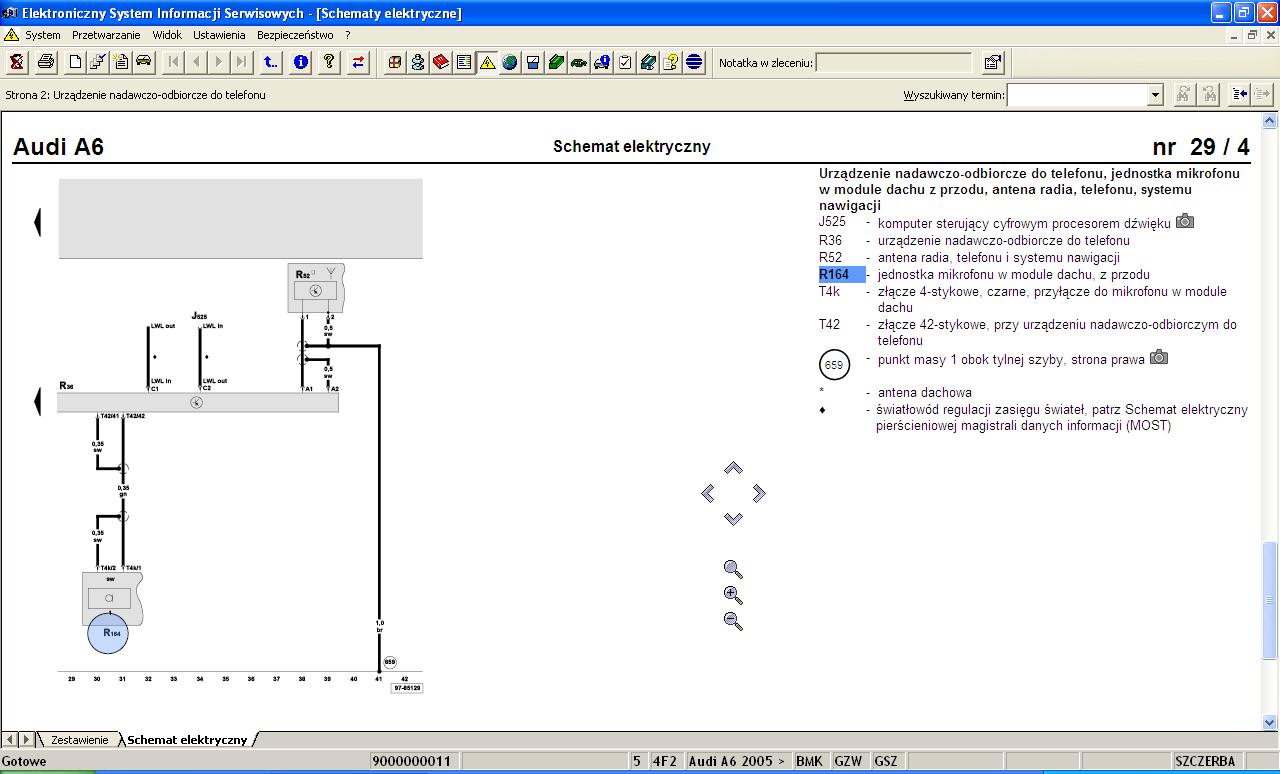This screenshot has width=1280, height=774.
Task: Click the tab strip scroll-left arrow
Action: [9, 740]
